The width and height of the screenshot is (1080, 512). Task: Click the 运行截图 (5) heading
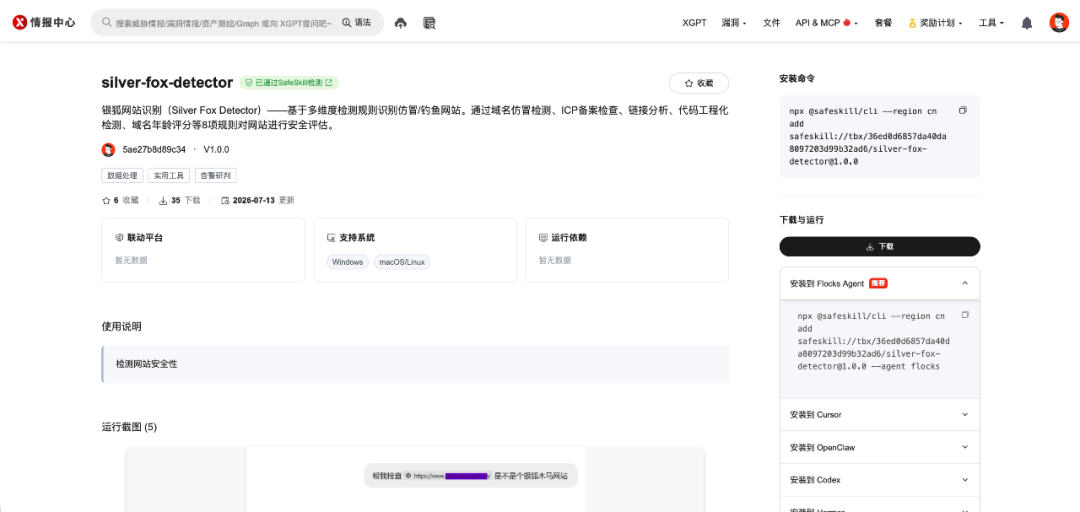[x=129, y=427]
